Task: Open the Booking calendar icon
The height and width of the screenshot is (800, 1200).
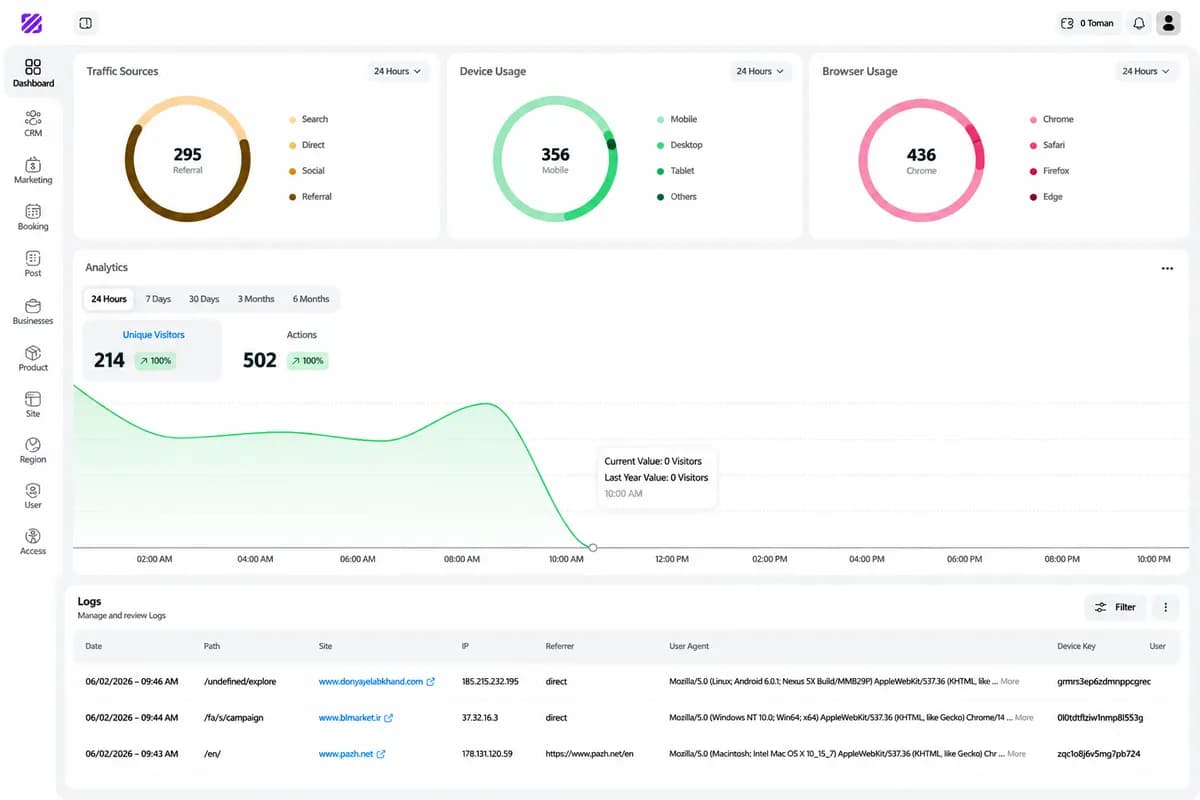Action: point(33,211)
